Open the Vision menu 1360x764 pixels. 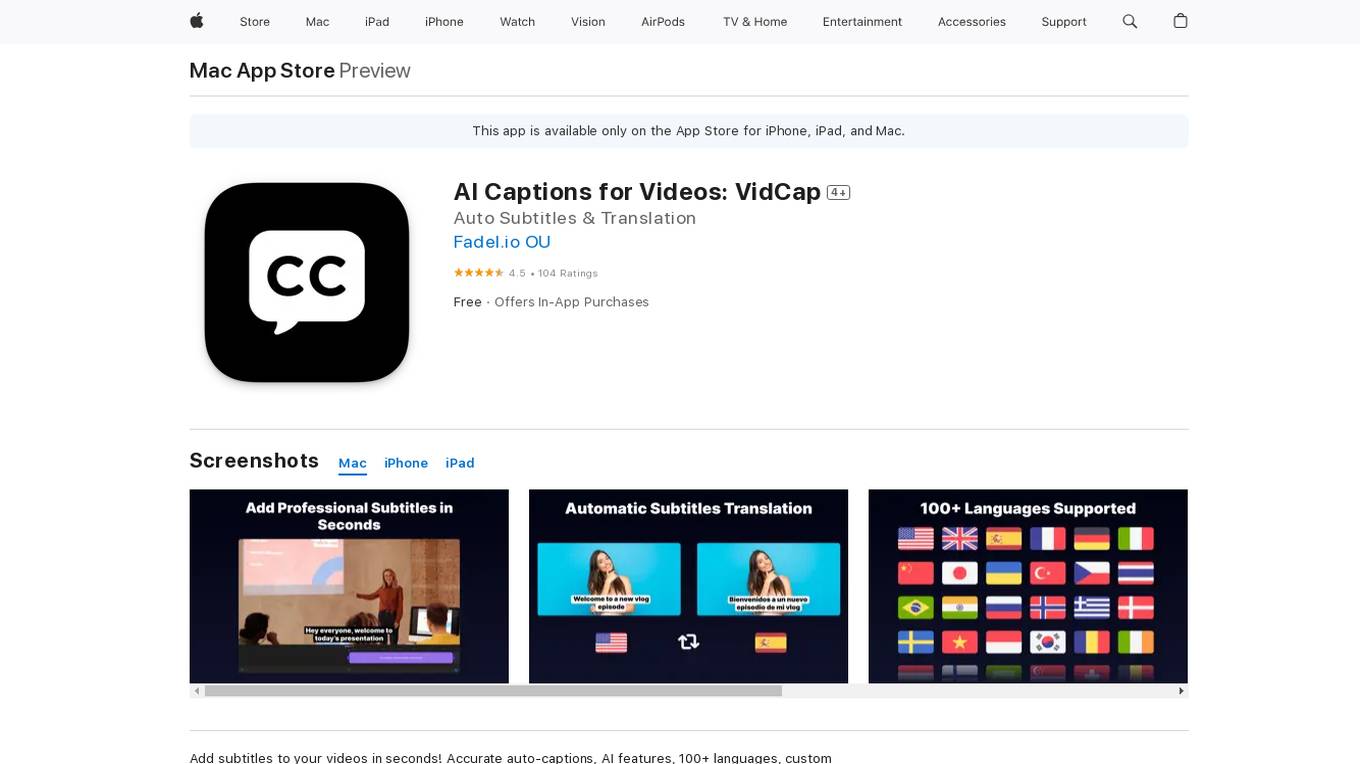click(588, 22)
